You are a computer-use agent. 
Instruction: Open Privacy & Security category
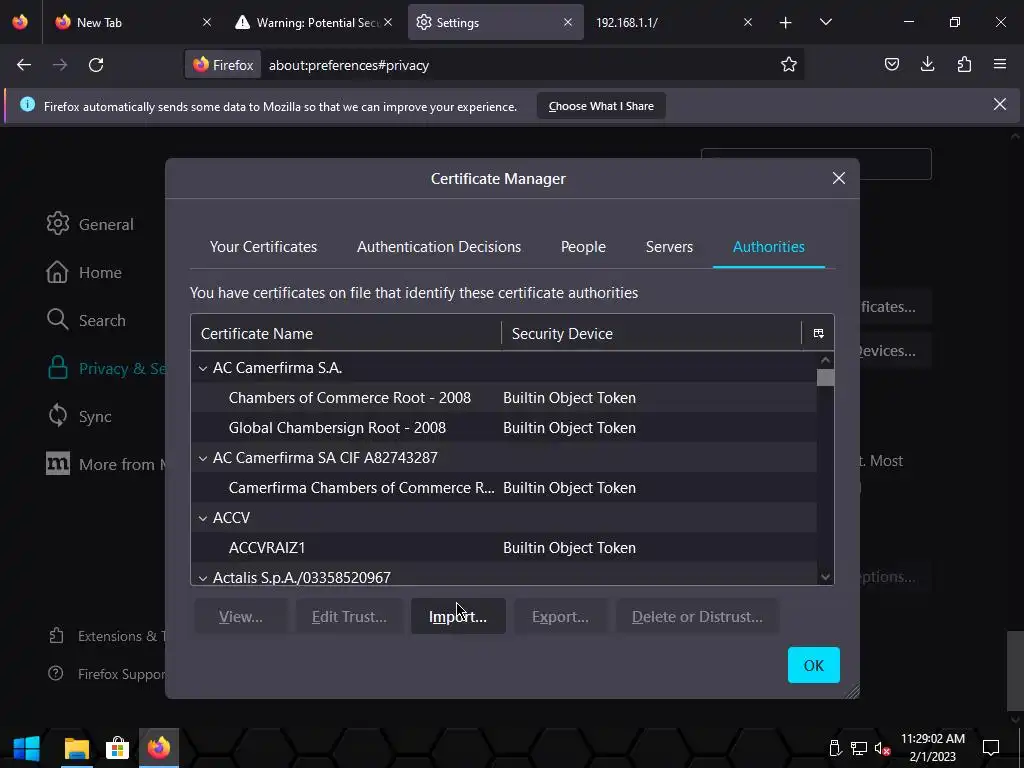(106, 368)
